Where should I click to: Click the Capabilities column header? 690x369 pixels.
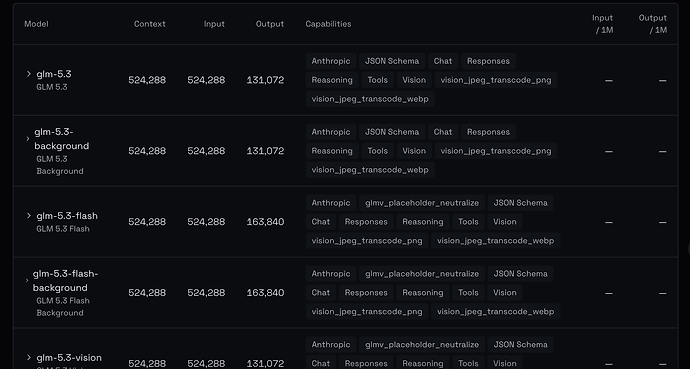tap(328, 24)
